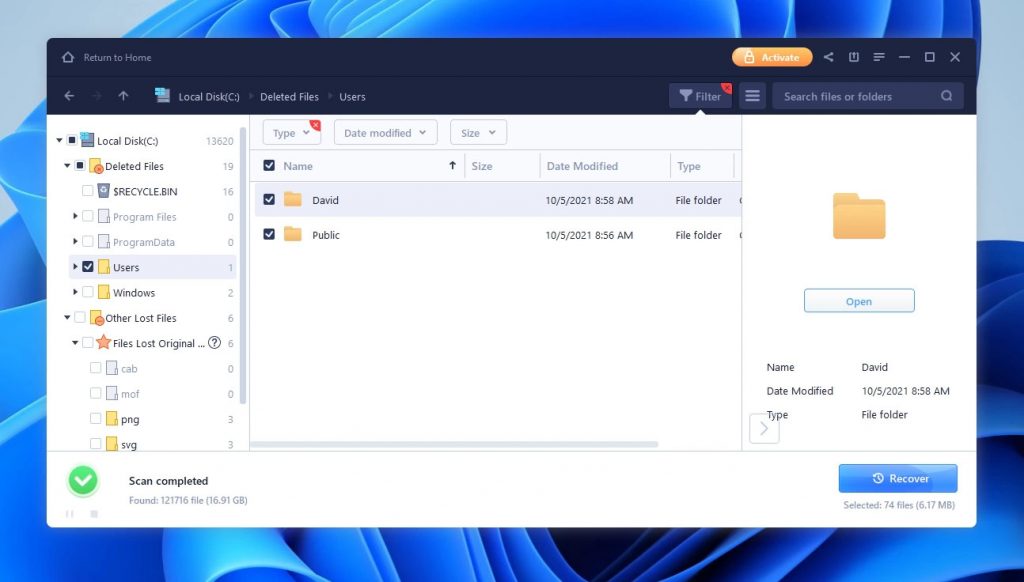
Task: Uncheck the David folder row checkbox
Action: (x=268, y=200)
